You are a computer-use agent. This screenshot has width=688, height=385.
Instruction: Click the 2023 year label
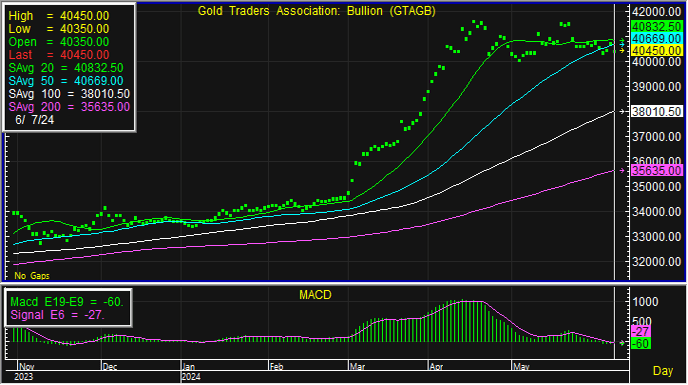coord(24,377)
